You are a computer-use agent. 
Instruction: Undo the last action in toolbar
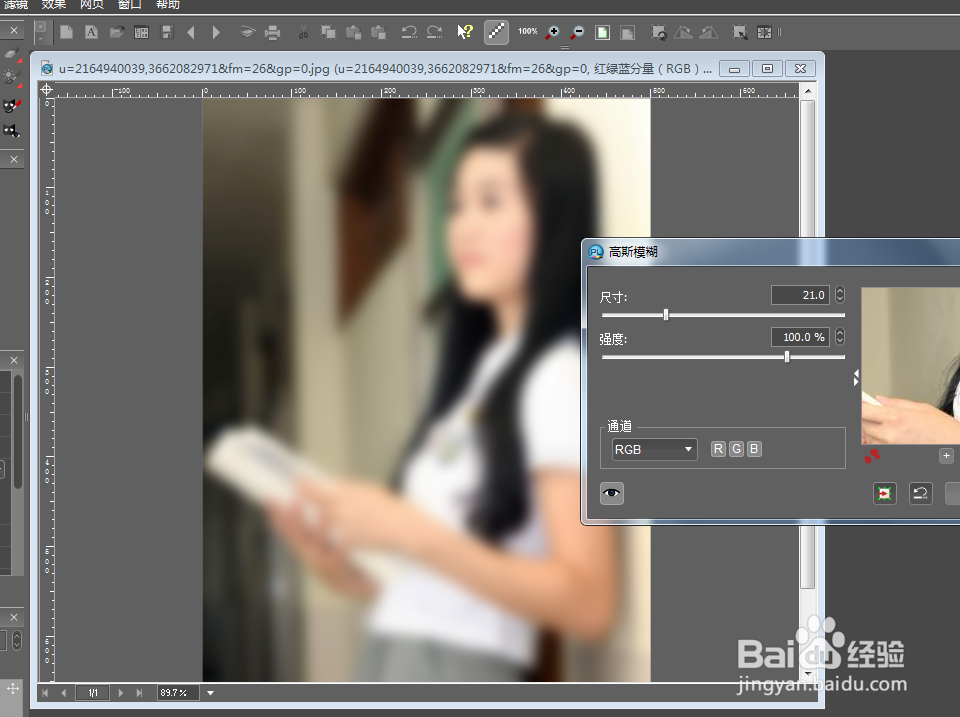coord(409,32)
